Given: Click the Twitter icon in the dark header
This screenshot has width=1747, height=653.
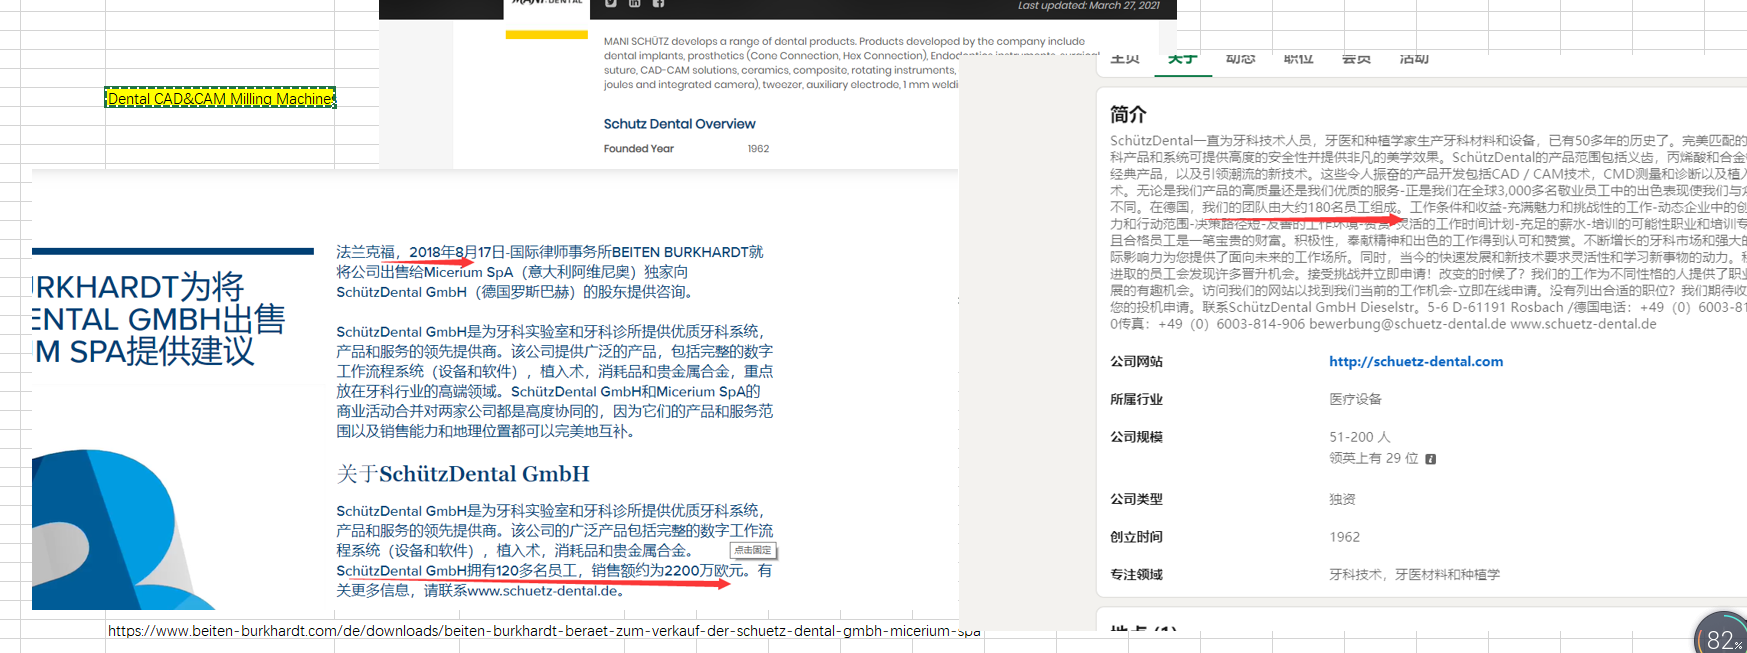Looking at the screenshot, I should pyautogui.click(x=611, y=4).
